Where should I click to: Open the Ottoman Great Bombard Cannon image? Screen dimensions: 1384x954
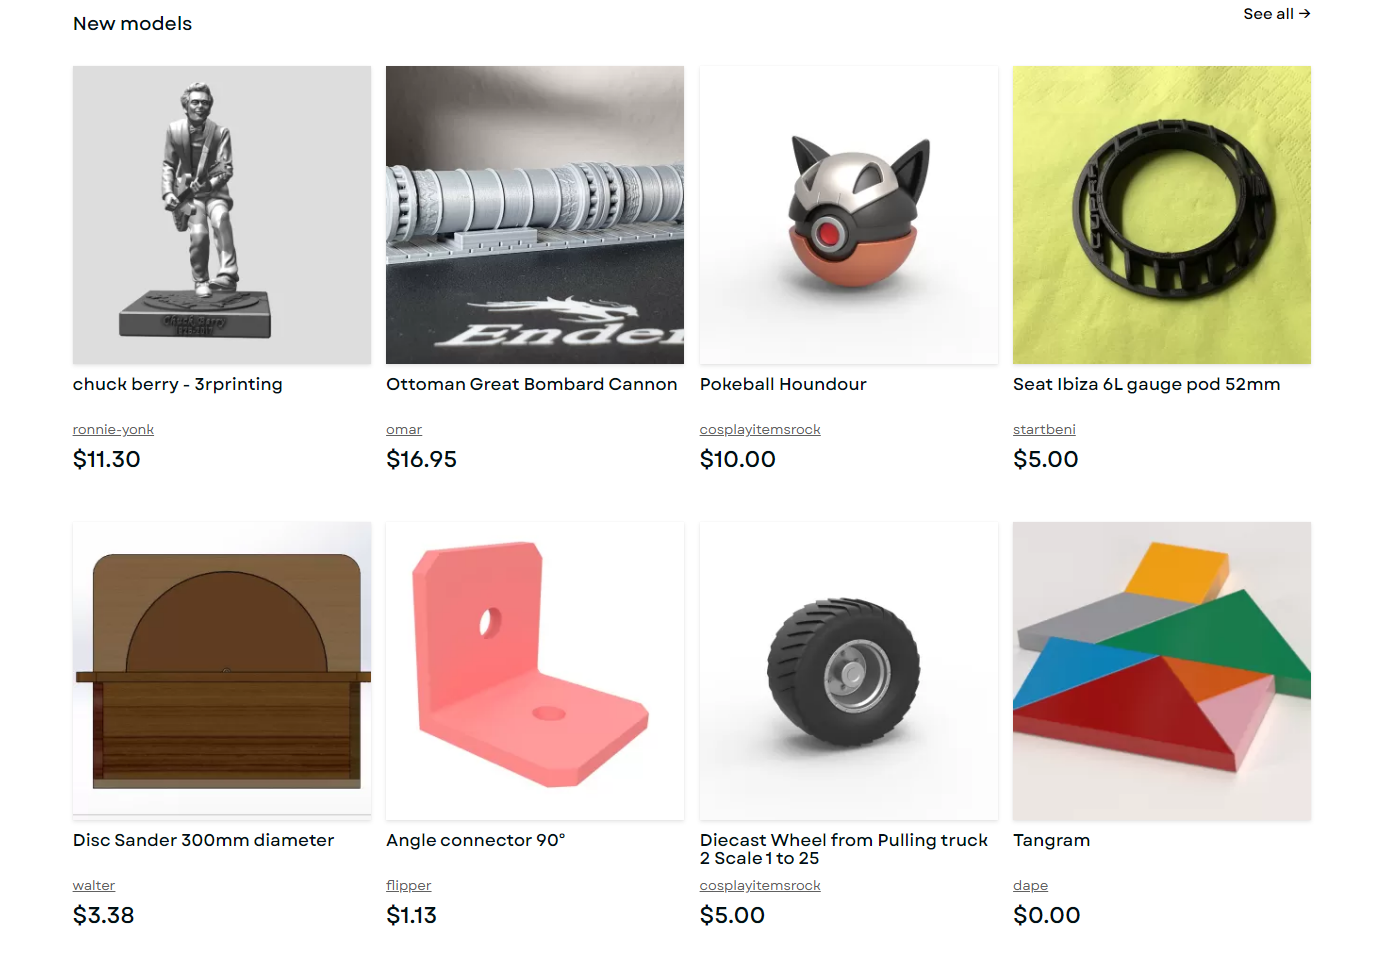(535, 215)
